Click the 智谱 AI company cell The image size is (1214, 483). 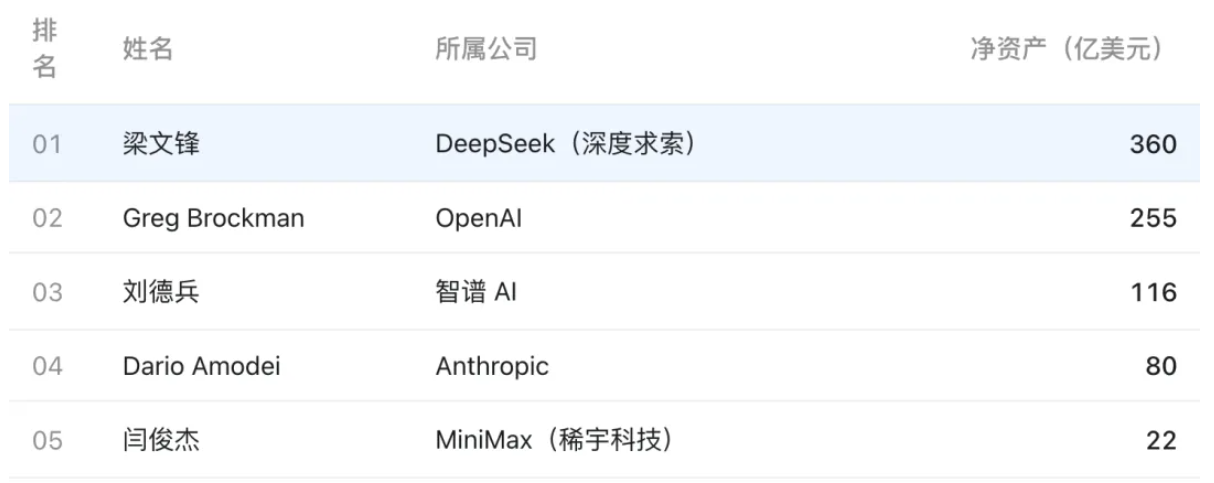(x=476, y=292)
